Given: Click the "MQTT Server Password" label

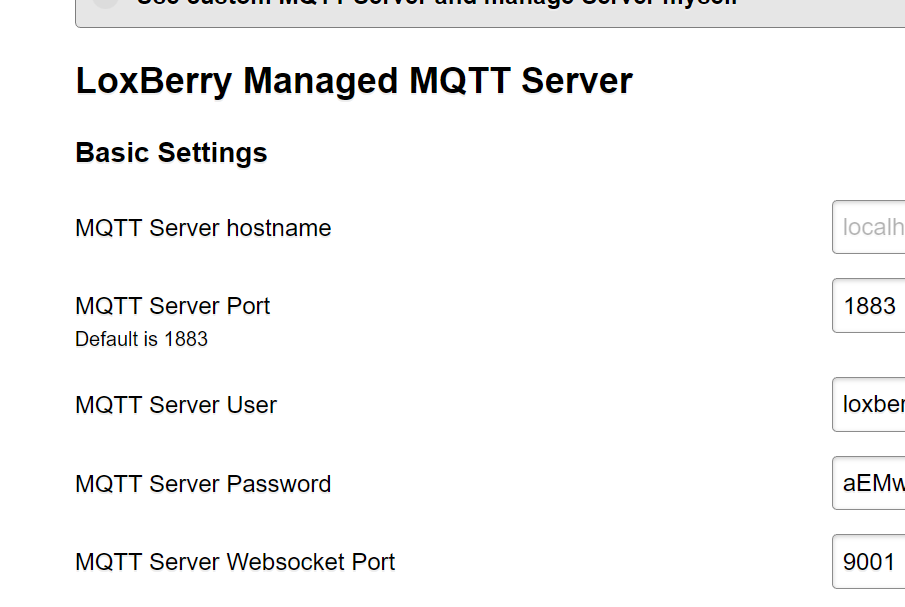Looking at the screenshot, I should 203,484.
